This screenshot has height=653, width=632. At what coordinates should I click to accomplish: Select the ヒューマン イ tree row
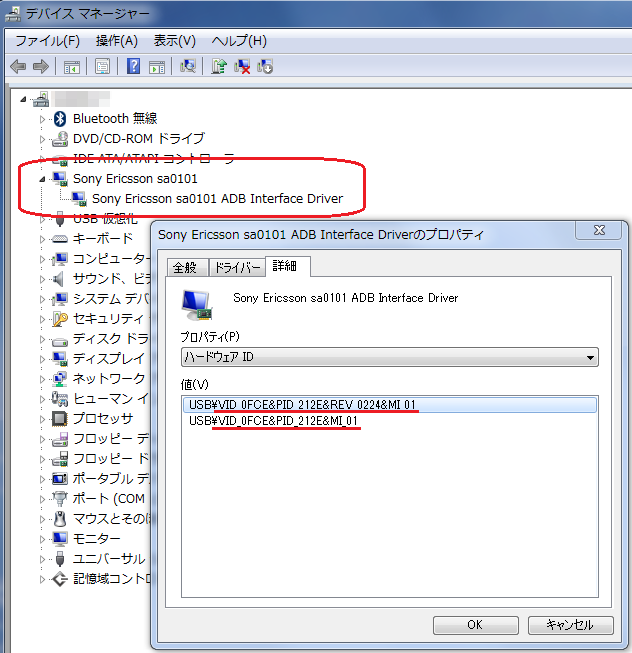(110, 399)
